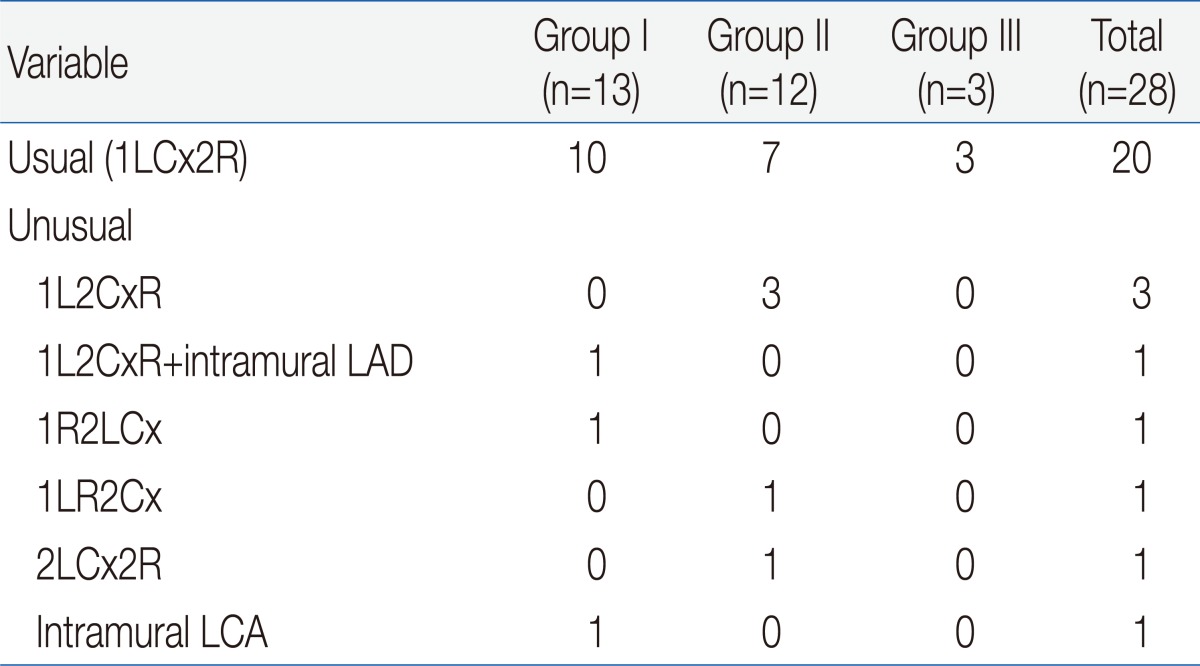Select the Group I (n=13) header
This screenshot has height=666, width=1200.
pos(592,65)
